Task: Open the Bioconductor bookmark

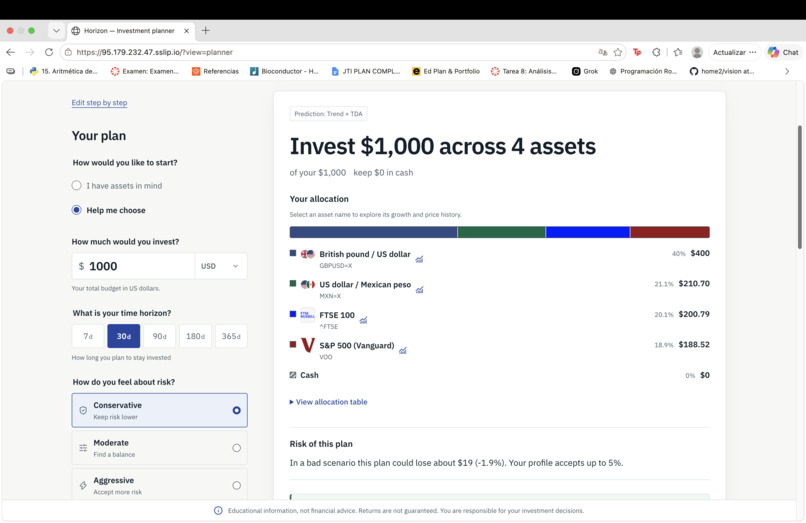Action: (x=284, y=71)
